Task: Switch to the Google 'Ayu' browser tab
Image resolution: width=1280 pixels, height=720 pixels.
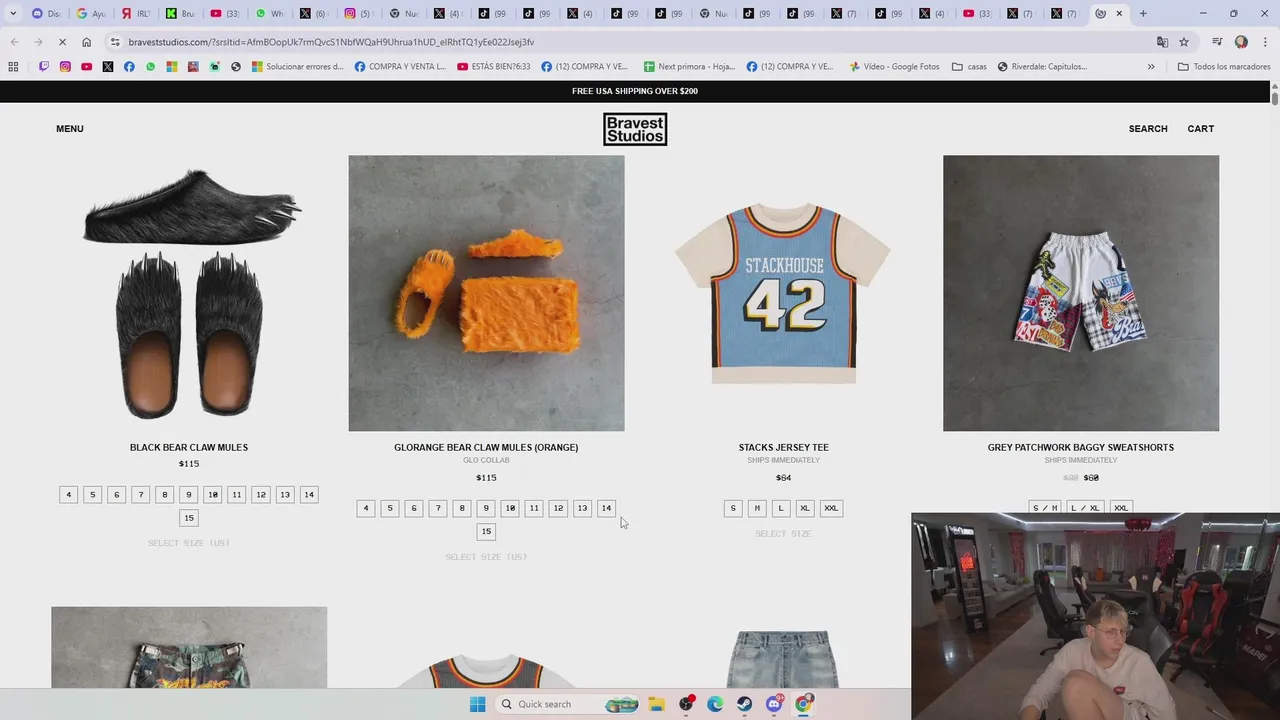Action: [x=91, y=14]
